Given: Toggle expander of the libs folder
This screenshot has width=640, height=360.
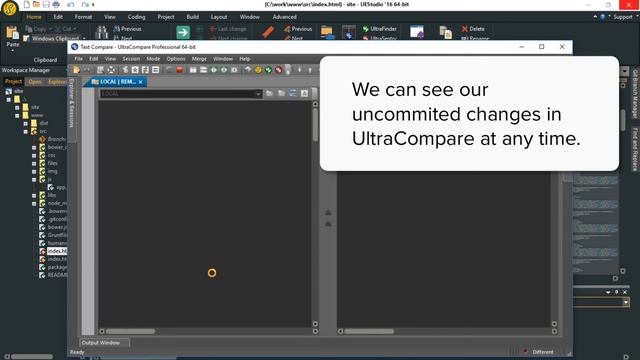Looking at the screenshot, I should (34, 196).
